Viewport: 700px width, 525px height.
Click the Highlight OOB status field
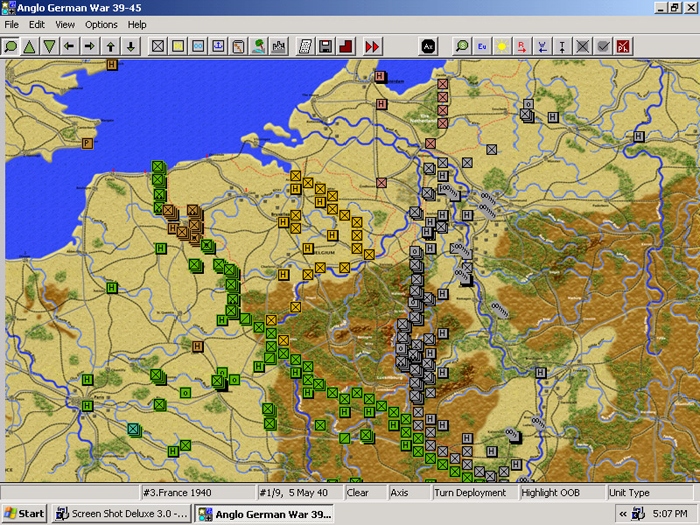tap(562, 493)
